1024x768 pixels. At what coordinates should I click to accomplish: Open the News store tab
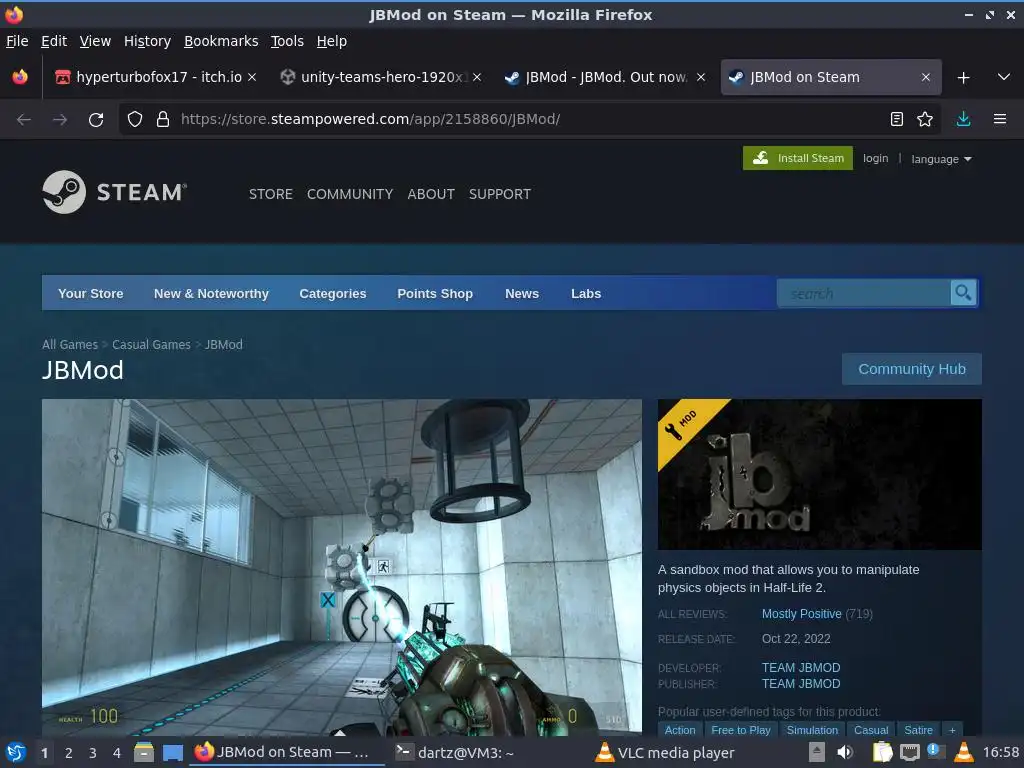point(522,293)
